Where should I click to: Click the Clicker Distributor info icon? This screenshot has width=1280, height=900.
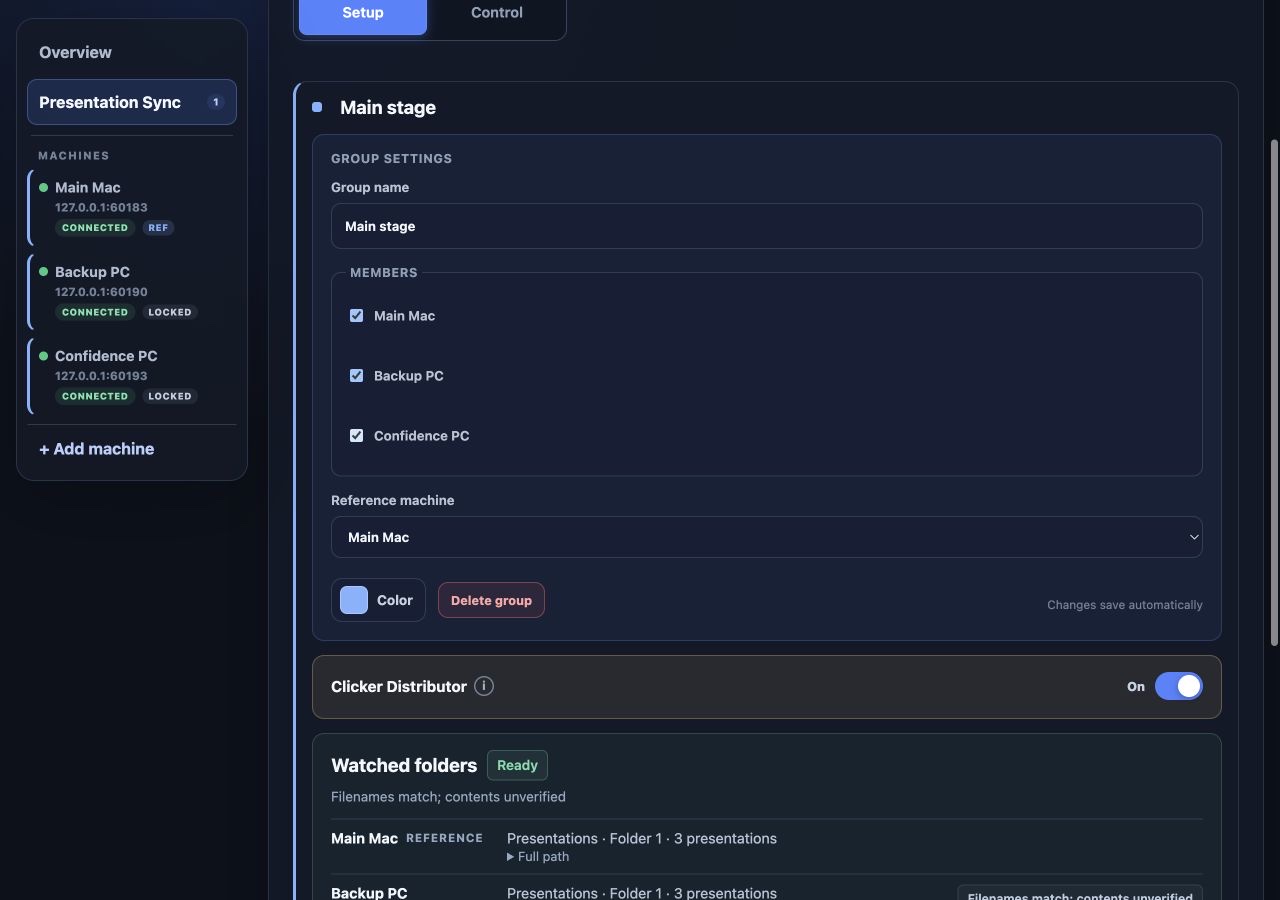[484, 686]
